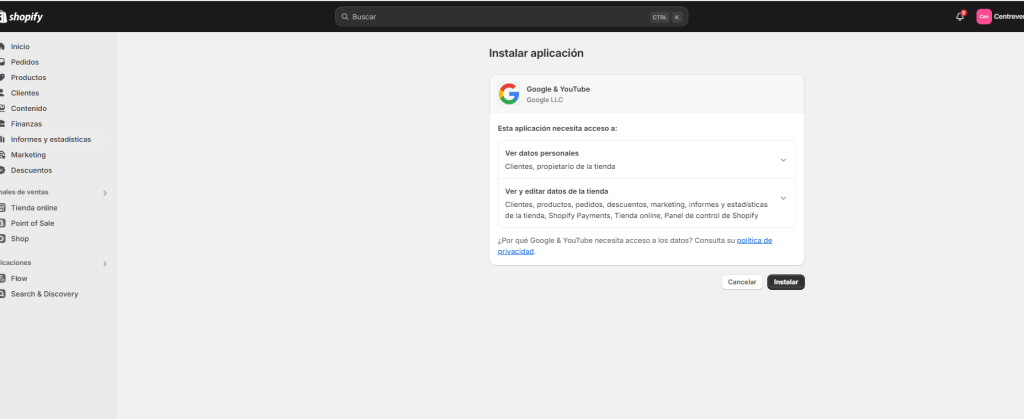Image resolution: width=1024 pixels, height=419 pixels.
Task: Click the Google logo app icon
Action: coord(509,94)
